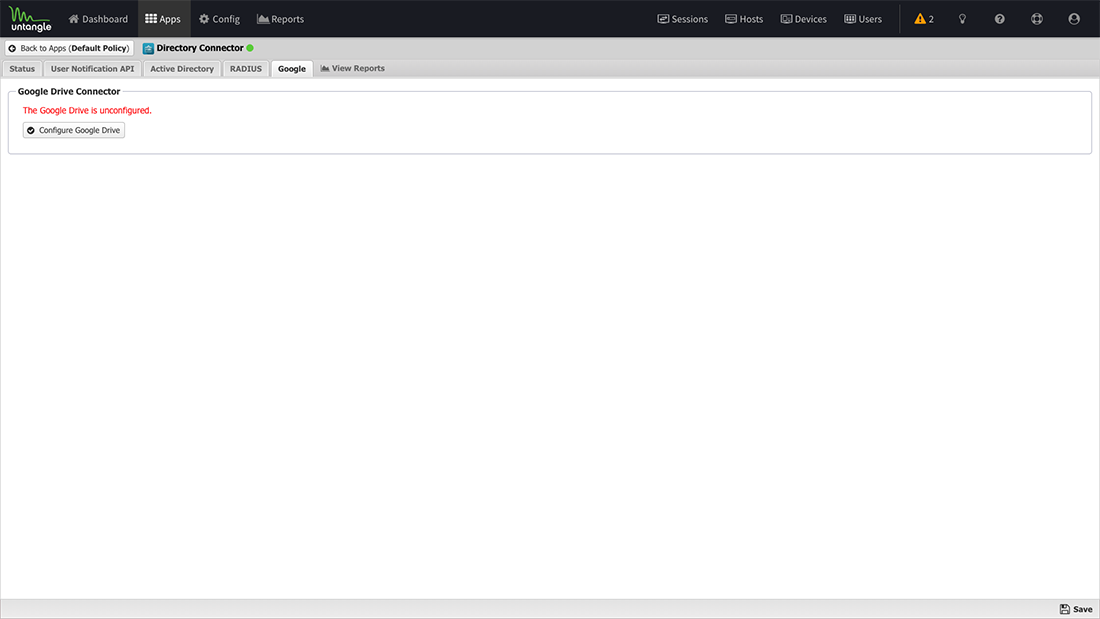Open the Users list
This screenshot has width=1100, height=619.
pos(863,19)
